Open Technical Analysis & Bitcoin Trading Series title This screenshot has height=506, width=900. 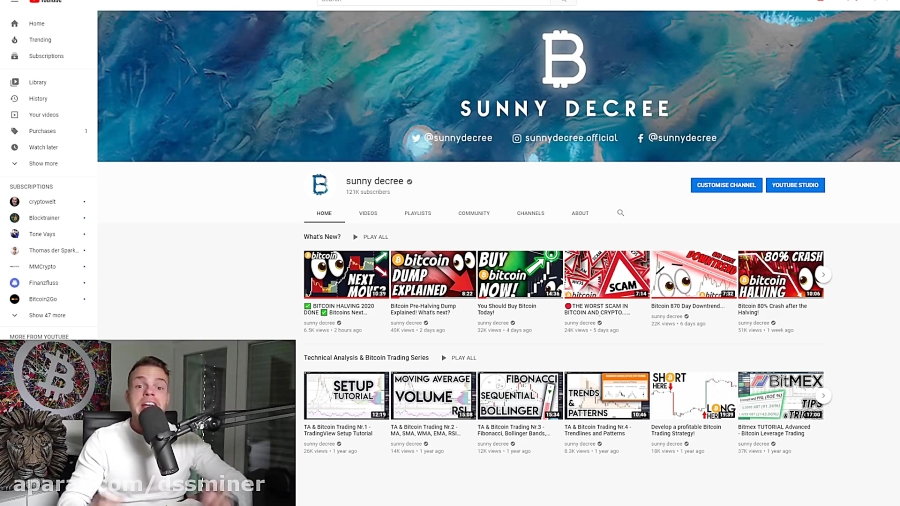point(366,358)
